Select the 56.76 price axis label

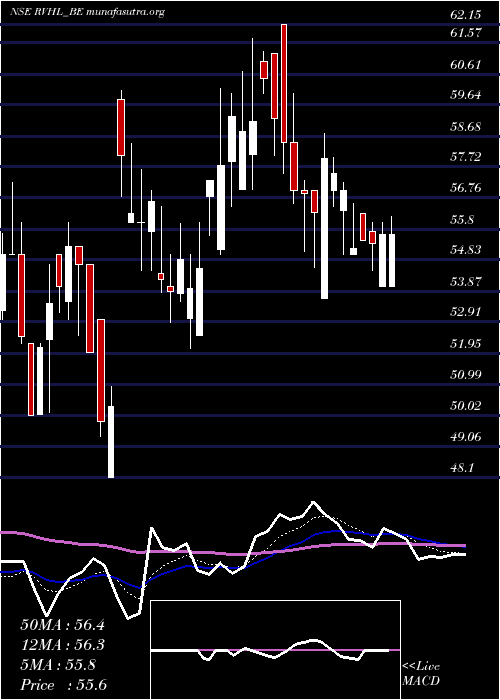pyautogui.click(x=466, y=188)
